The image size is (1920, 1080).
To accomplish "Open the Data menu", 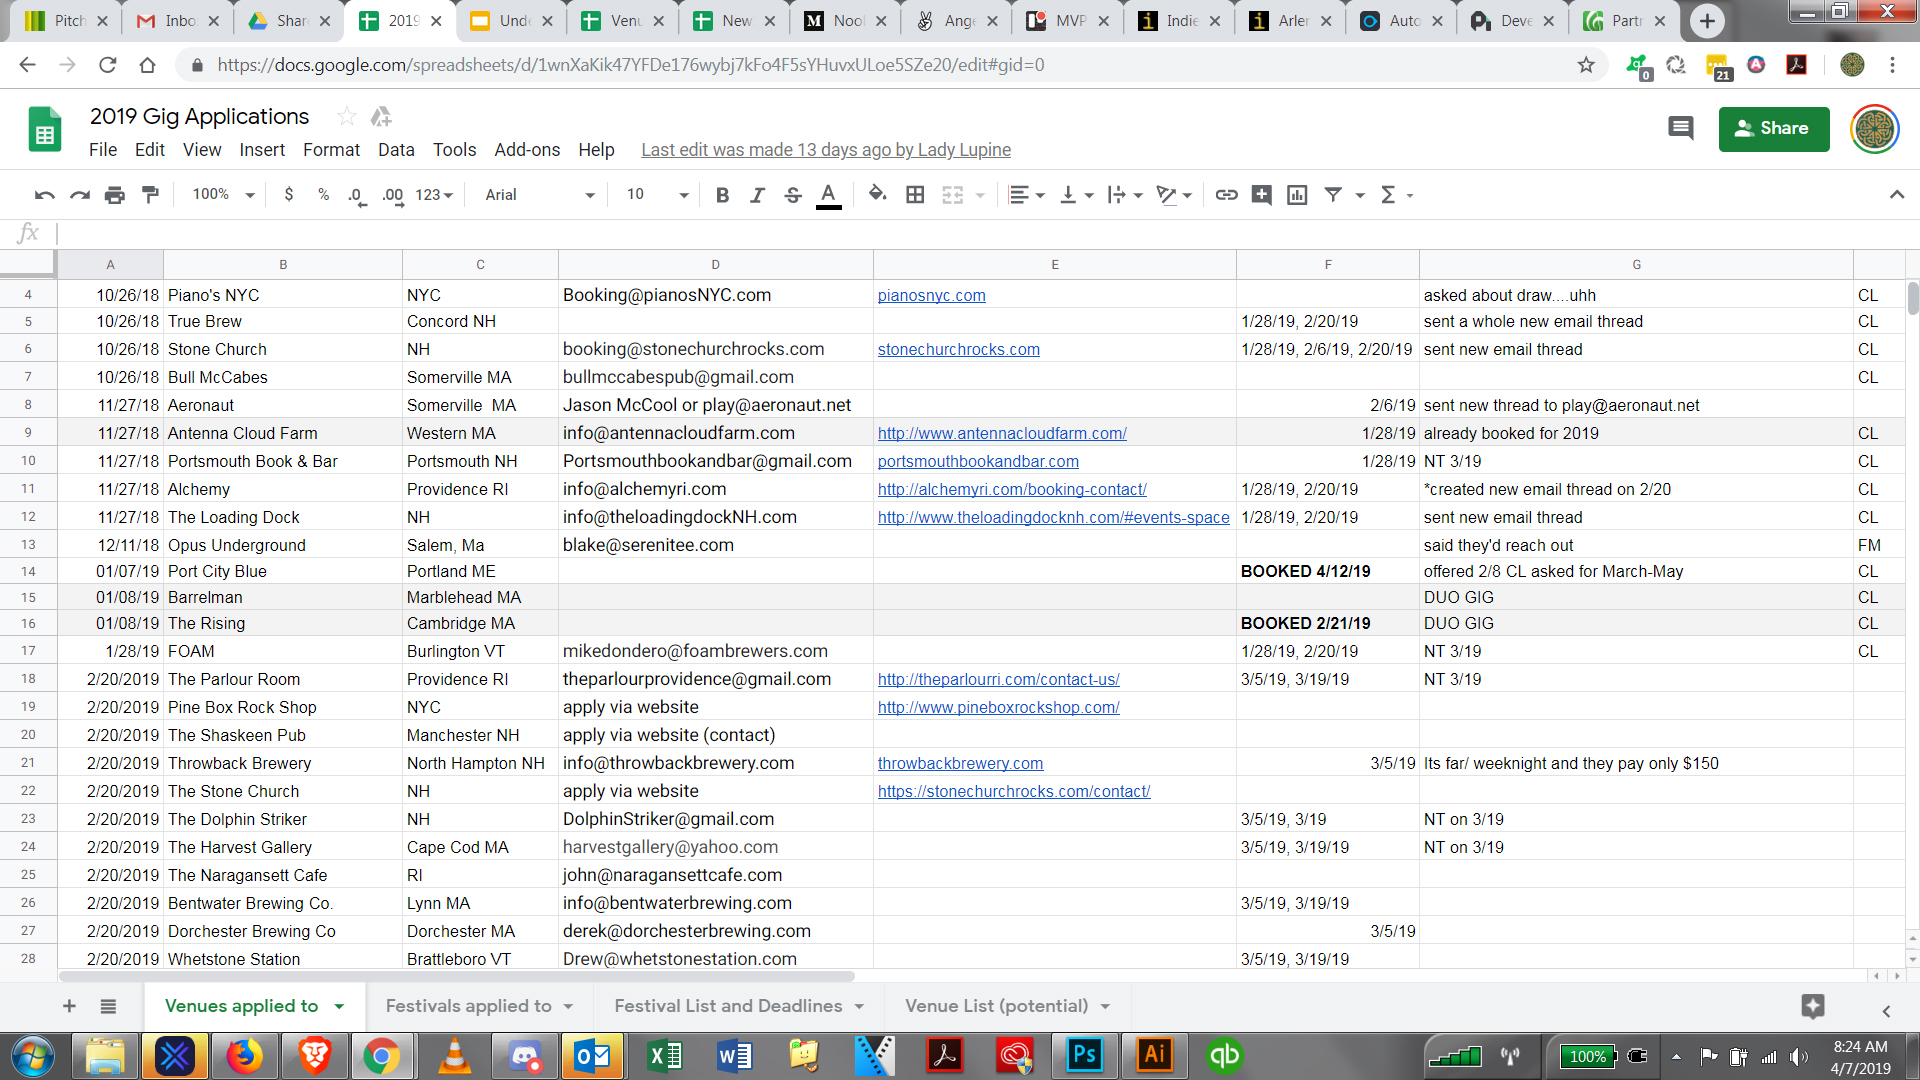I will pos(396,150).
